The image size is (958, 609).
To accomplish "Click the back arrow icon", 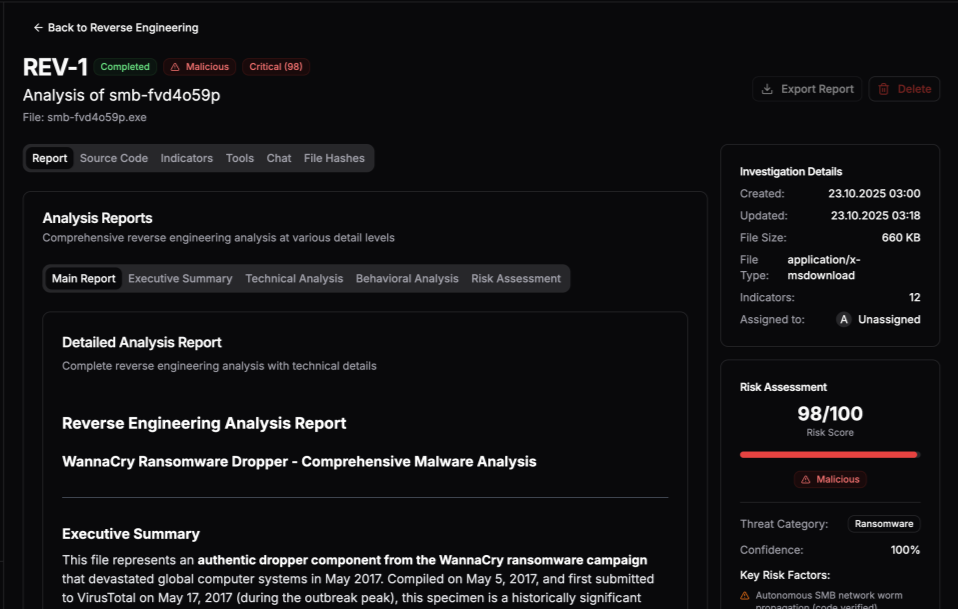I will tap(38, 27).
